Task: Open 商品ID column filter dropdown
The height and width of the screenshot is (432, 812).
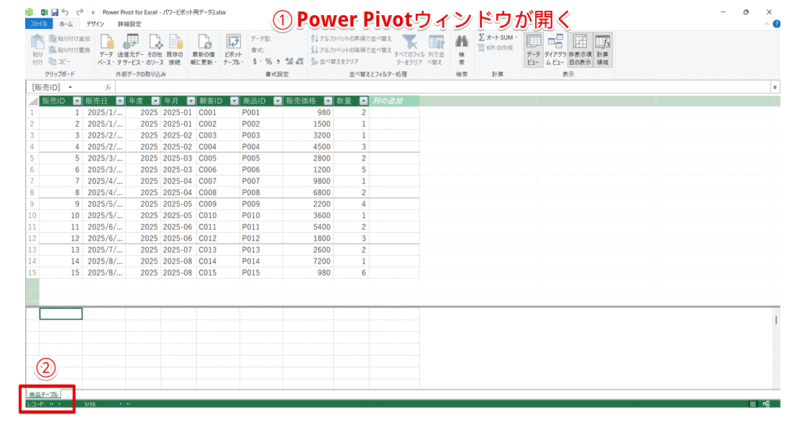Action: coord(278,101)
